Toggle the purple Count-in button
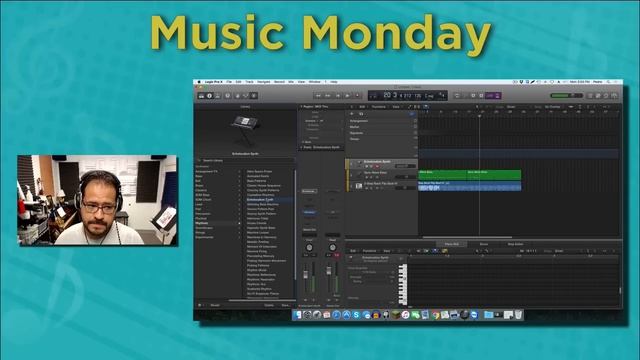The height and width of the screenshot is (360, 640). tap(490, 96)
